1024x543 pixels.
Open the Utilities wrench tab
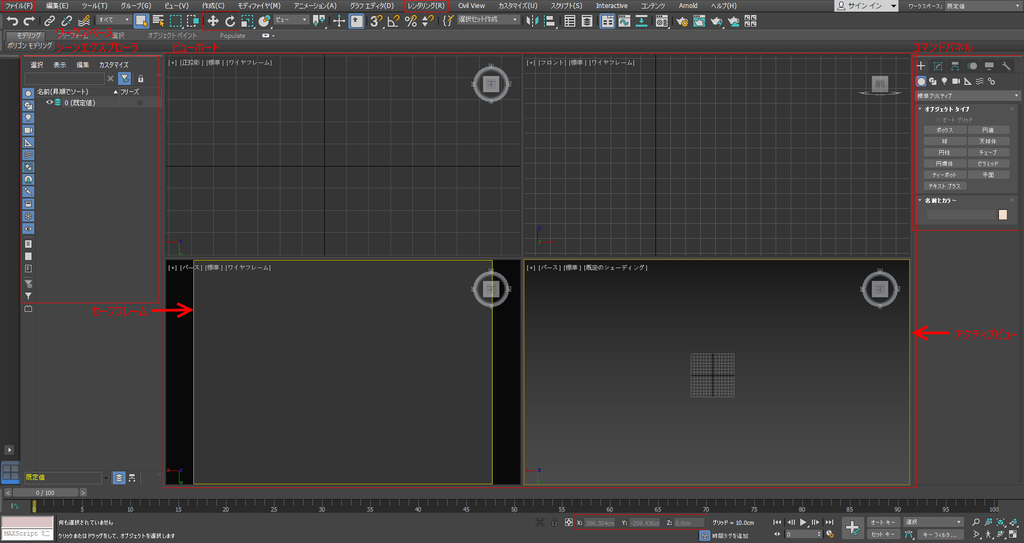pyautogui.click(x=1006, y=66)
